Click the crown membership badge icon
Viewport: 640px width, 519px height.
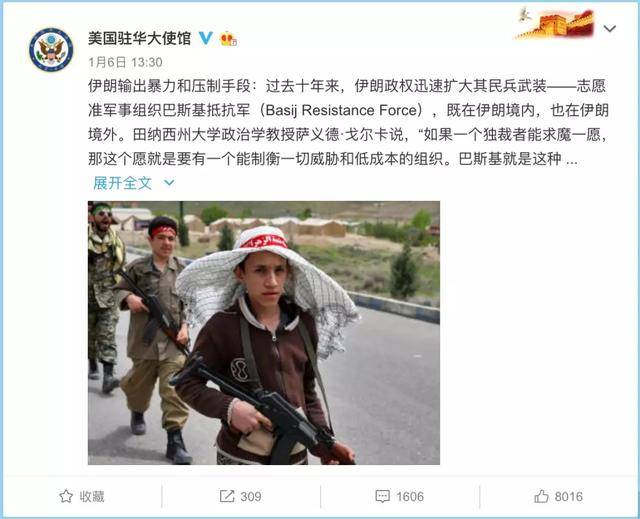pos(228,39)
